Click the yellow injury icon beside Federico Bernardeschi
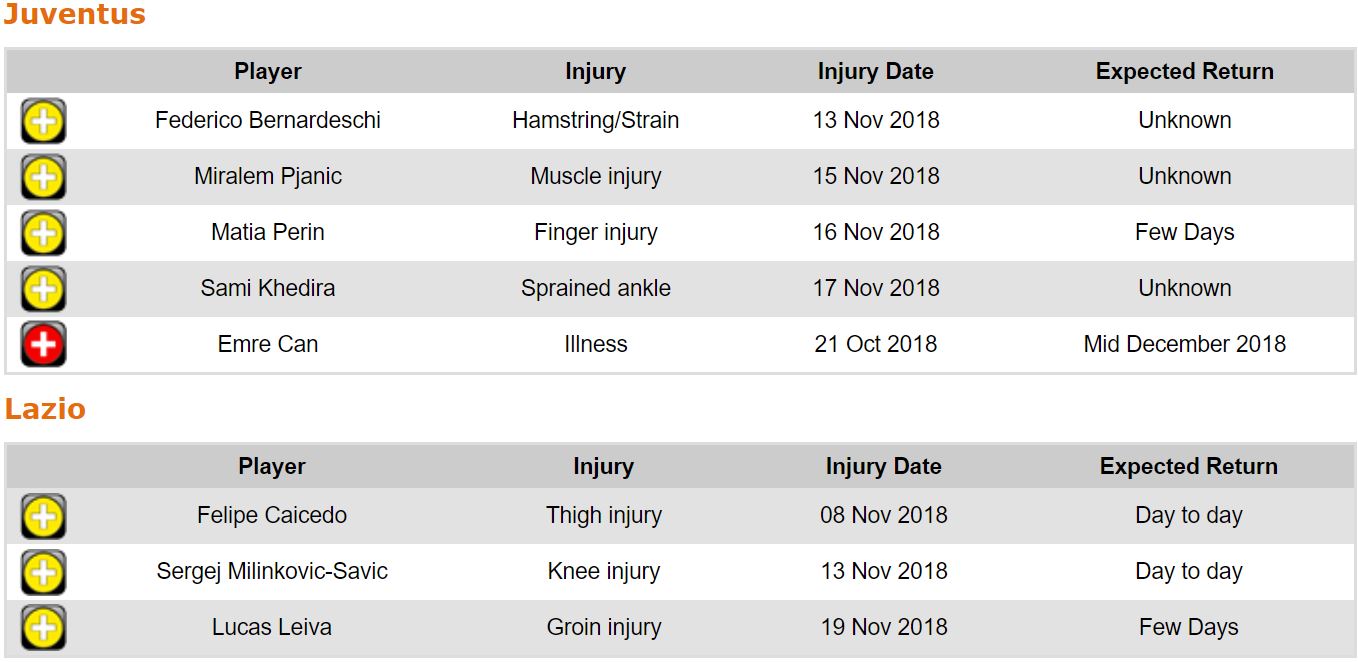The height and width of the screenshot is (662, 1358). coord(43,122)
